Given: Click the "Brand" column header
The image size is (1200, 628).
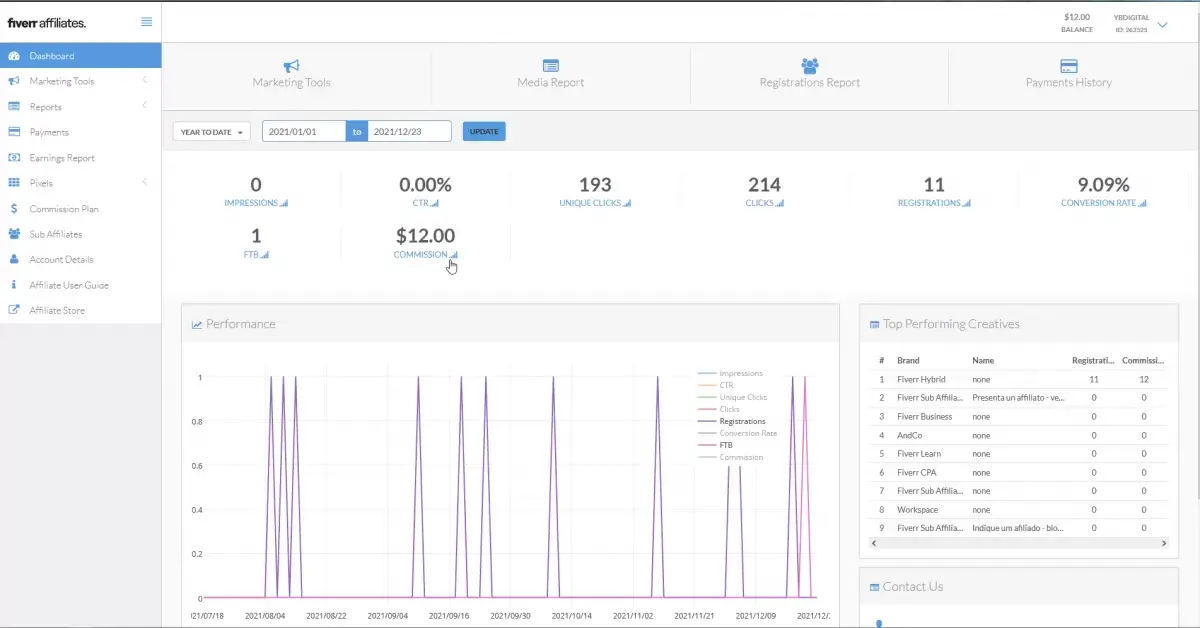Looking at the screenshot, I should click(908, 360).
